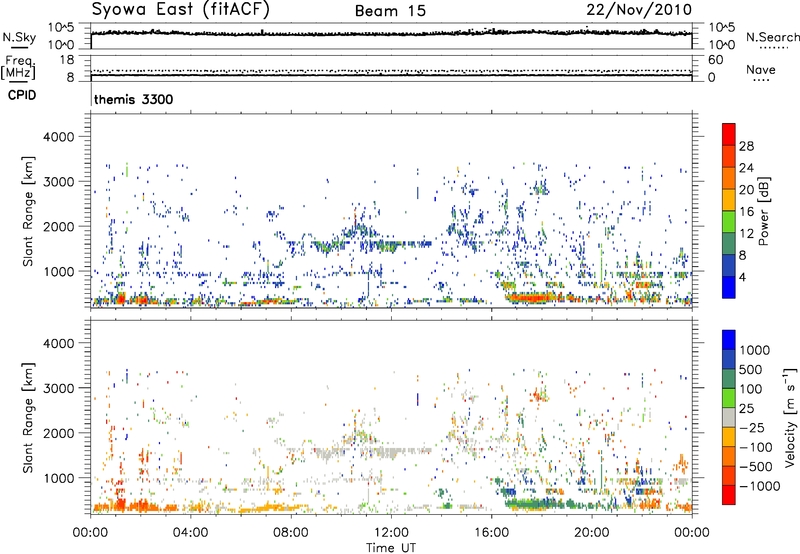Click the 'Slant Range [km]' label of the power plot
800x554 pixels.
[28, 211]
